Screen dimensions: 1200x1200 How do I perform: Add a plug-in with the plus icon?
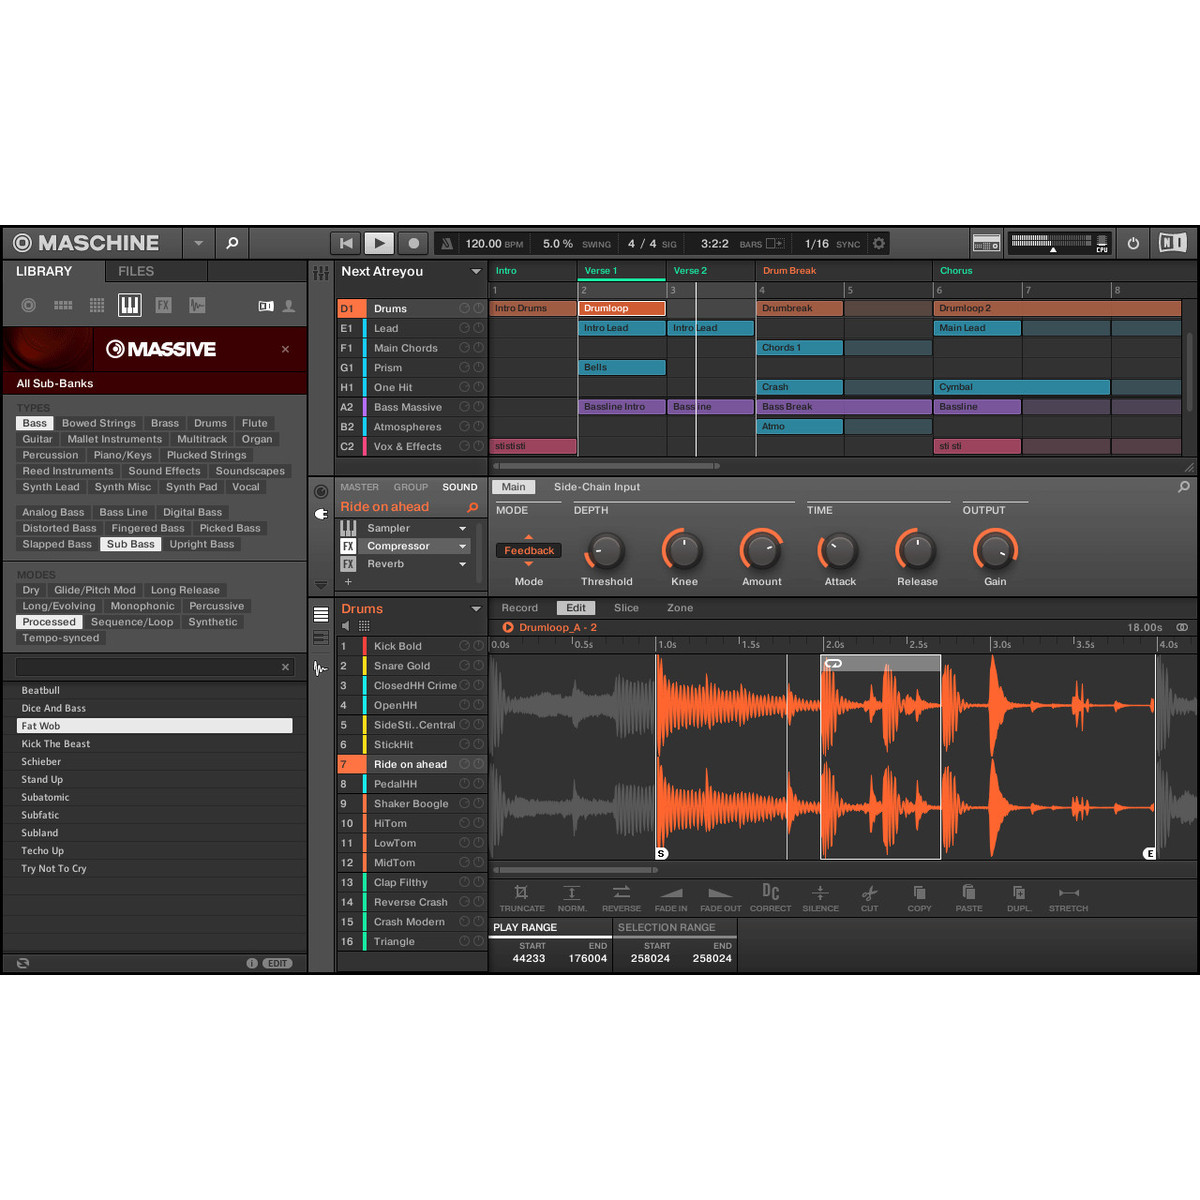[348, 581]
